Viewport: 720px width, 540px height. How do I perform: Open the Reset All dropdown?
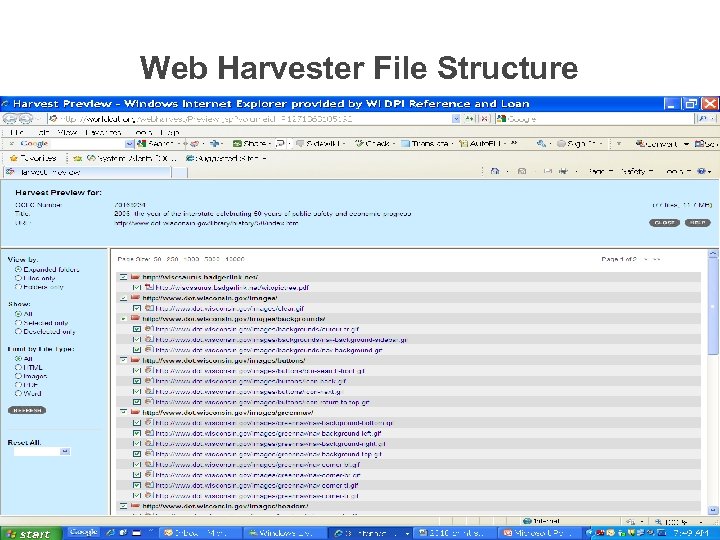click(x=42, y=451)
